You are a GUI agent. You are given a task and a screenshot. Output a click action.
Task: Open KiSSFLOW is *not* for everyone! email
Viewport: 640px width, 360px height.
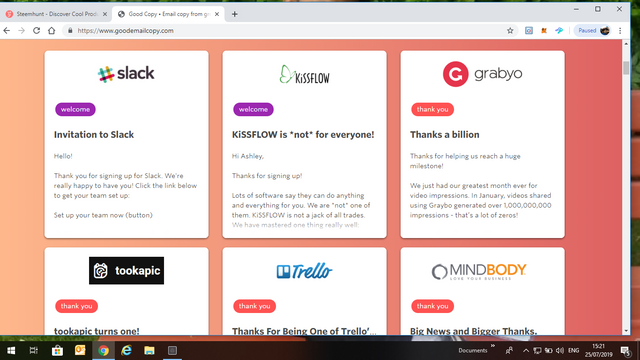coord(303,135)
